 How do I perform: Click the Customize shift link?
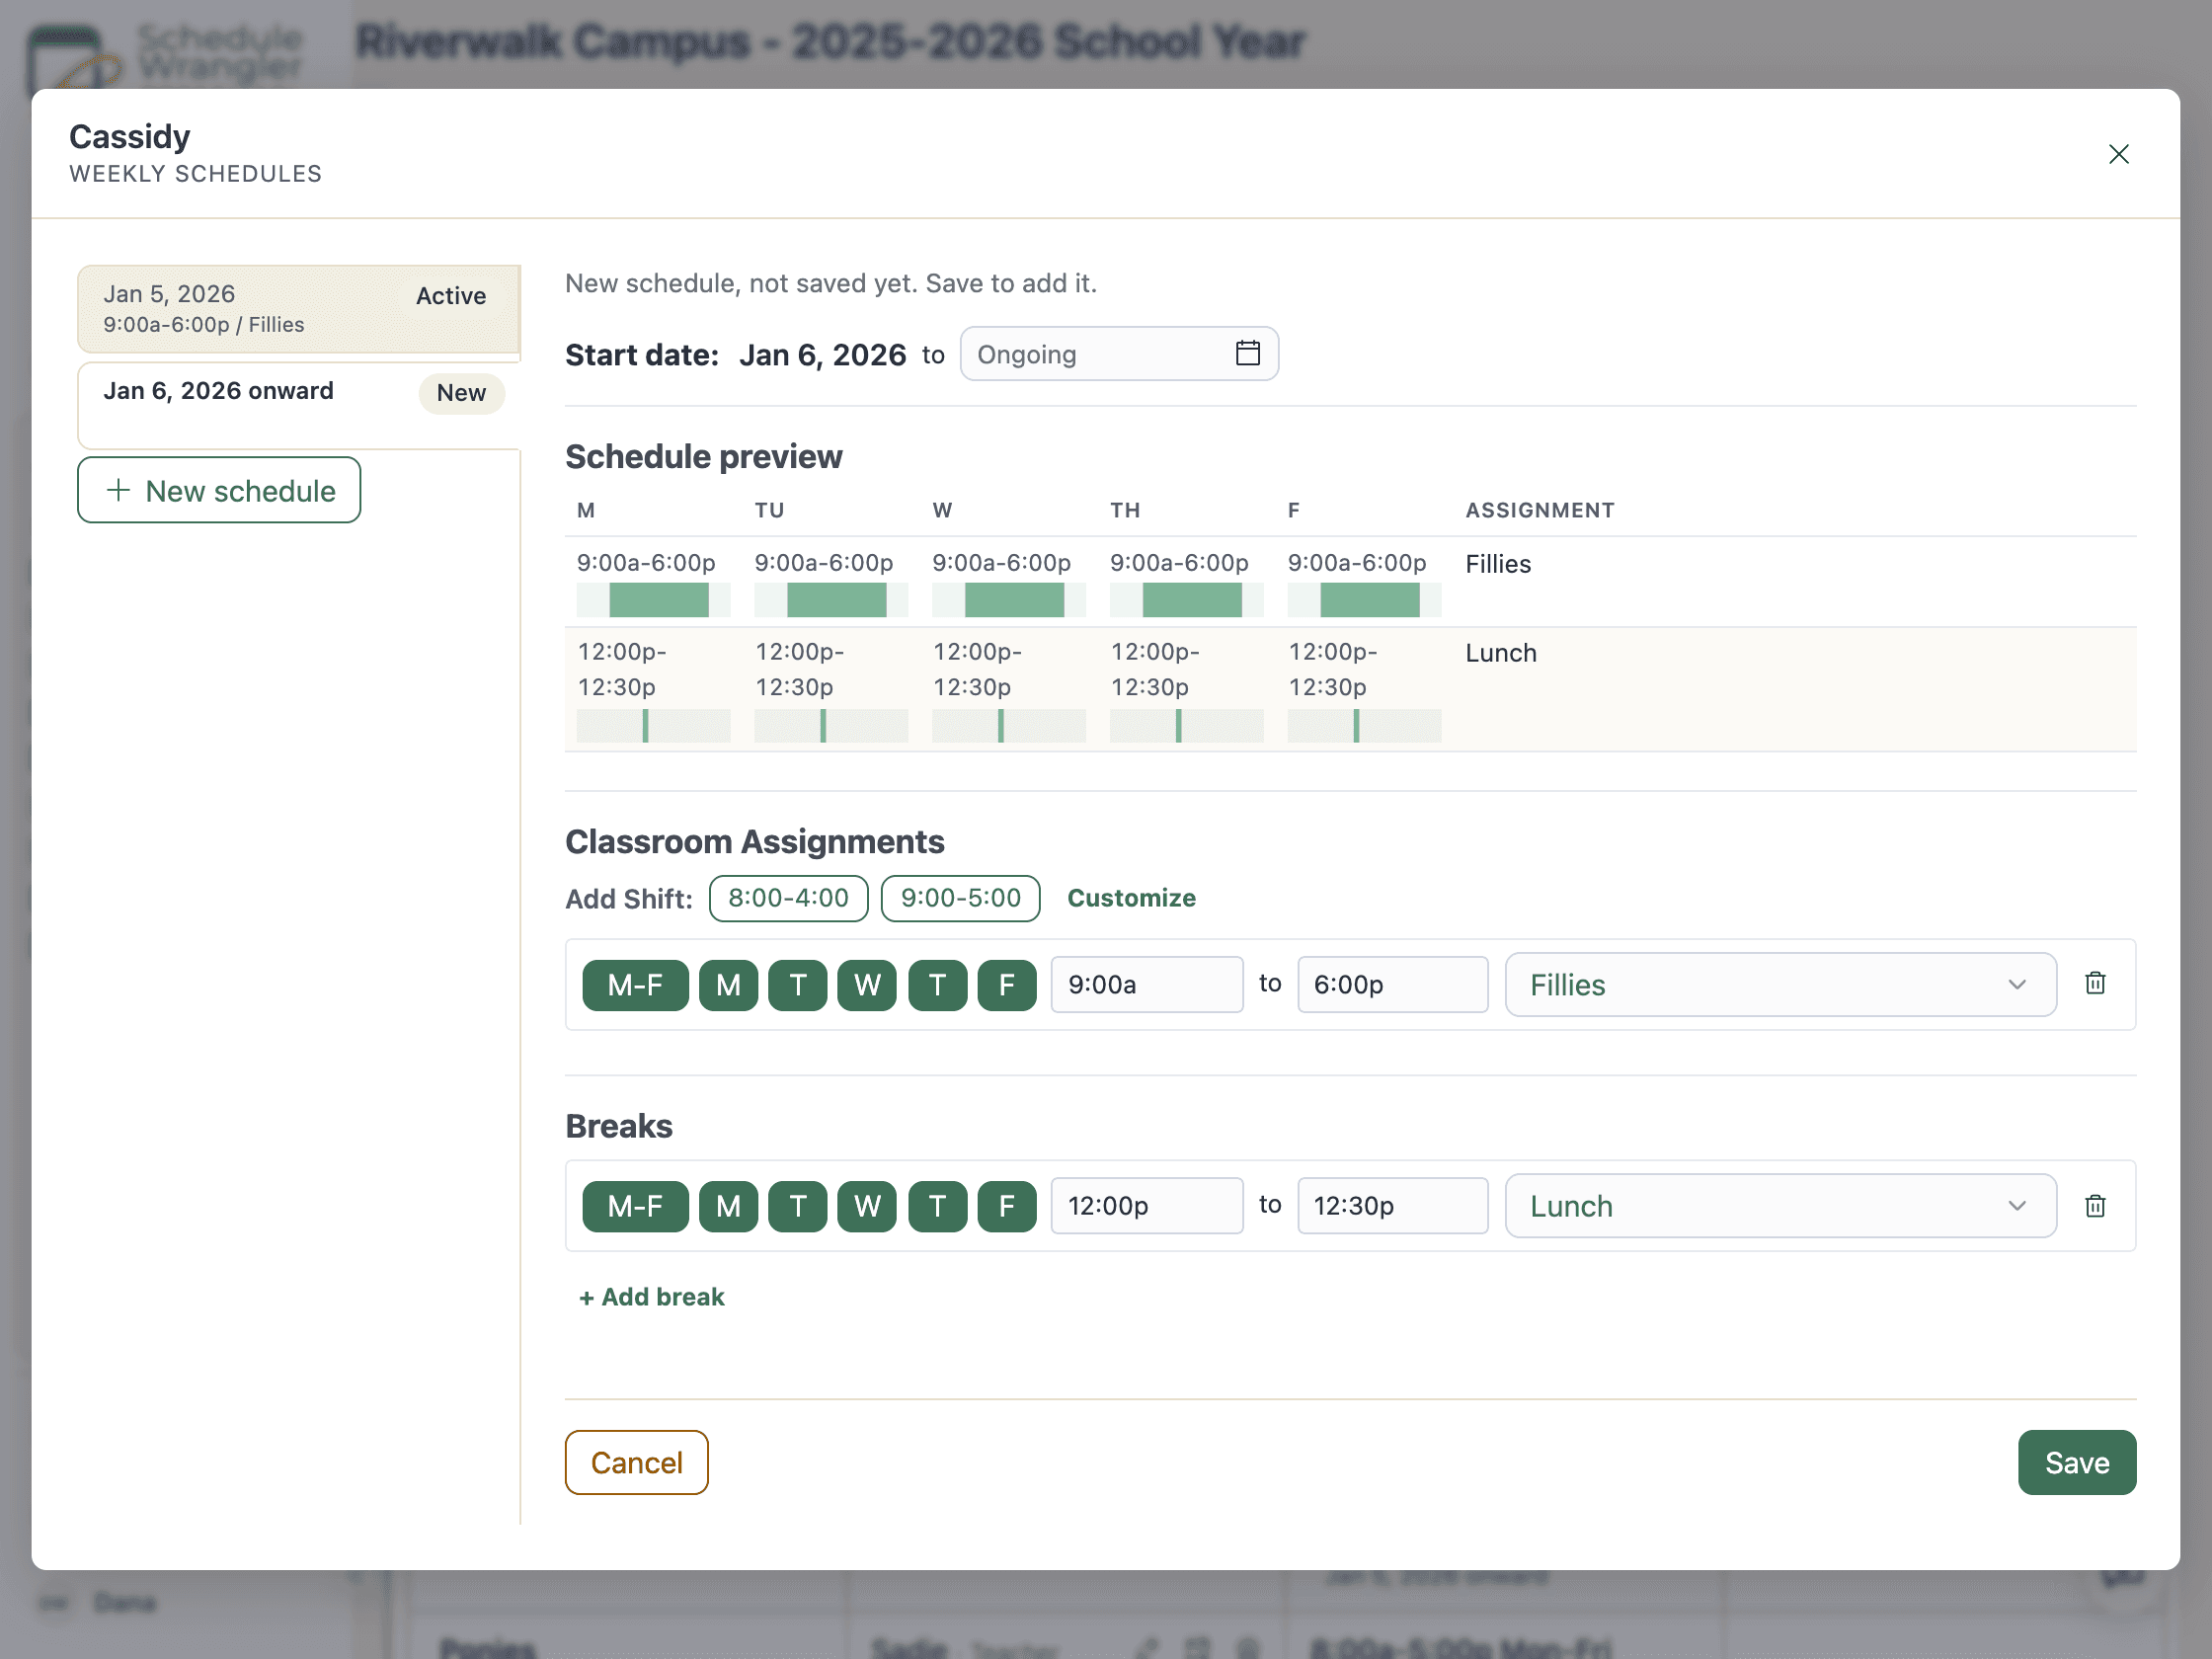click(1131, 898)
